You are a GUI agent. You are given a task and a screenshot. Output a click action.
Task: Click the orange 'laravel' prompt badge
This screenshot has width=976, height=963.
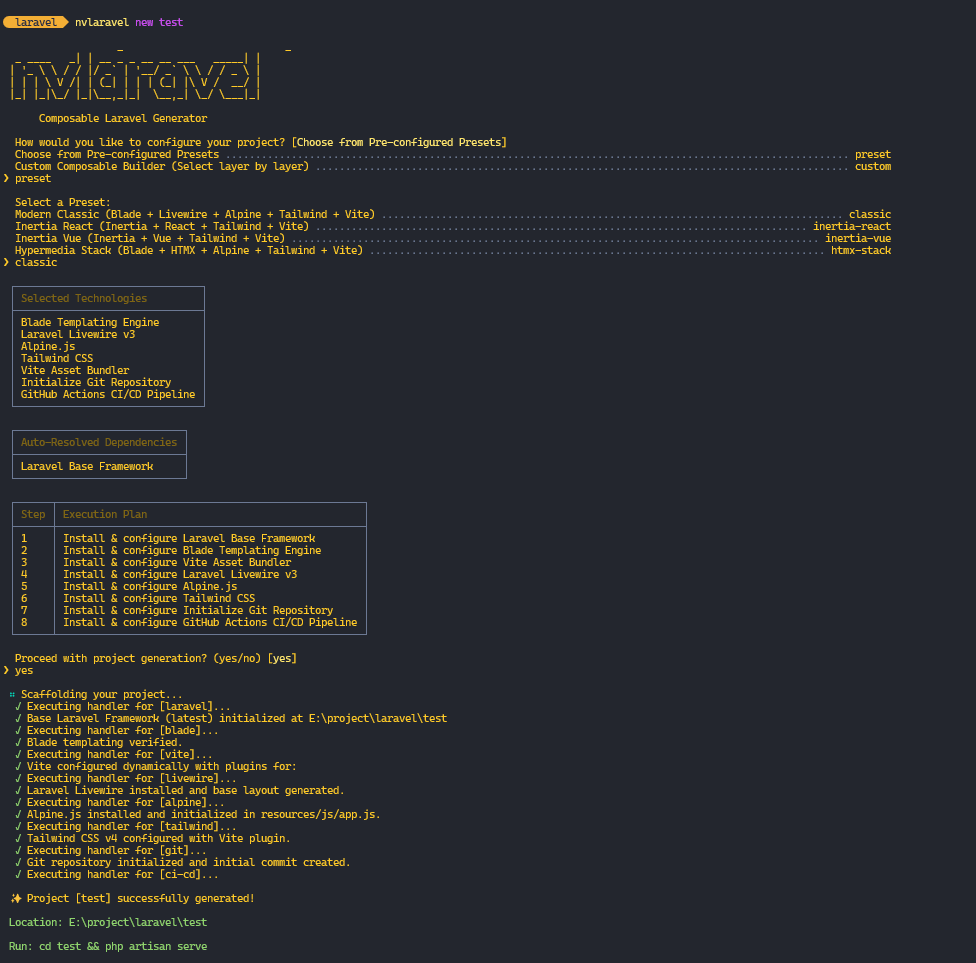35,22
